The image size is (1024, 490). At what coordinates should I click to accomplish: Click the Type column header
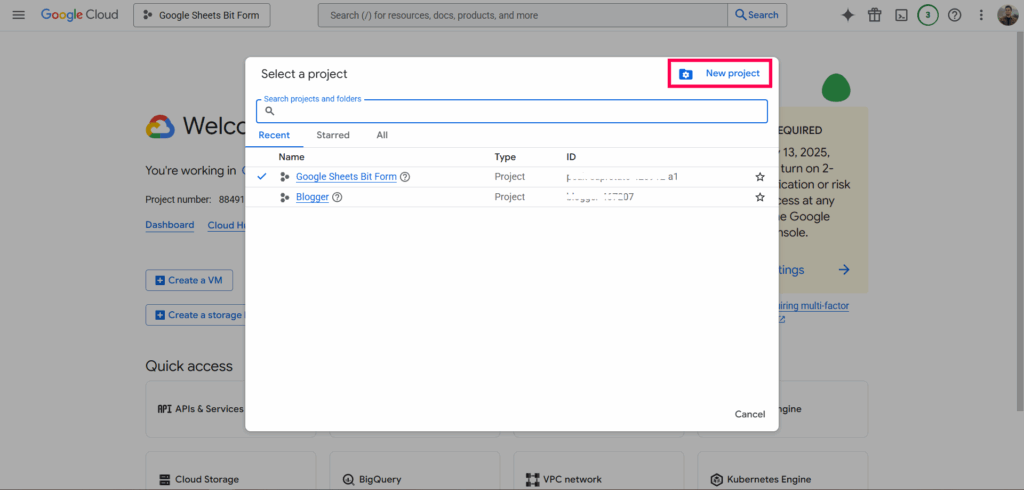pos(505,157)
